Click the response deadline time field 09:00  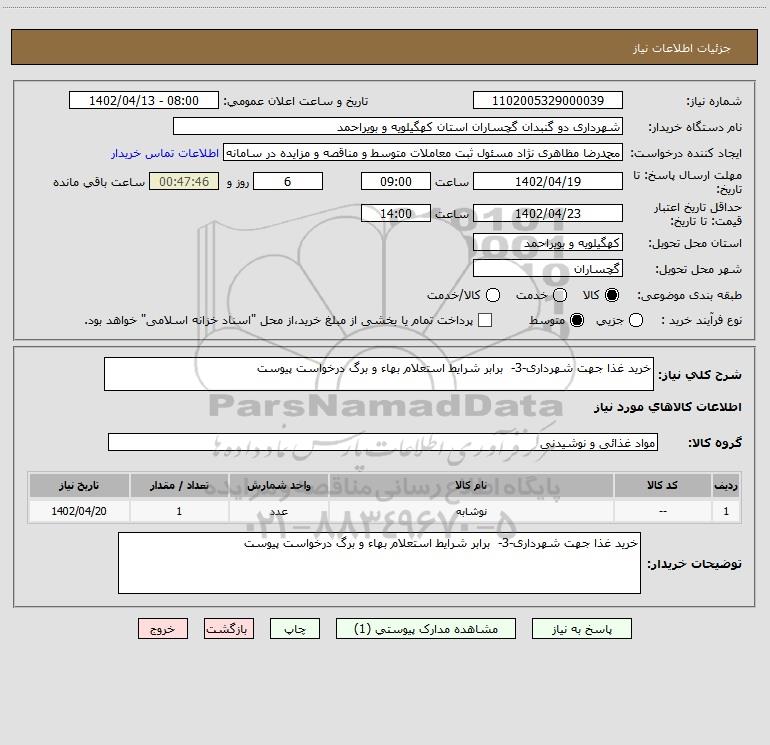[396, 181]
